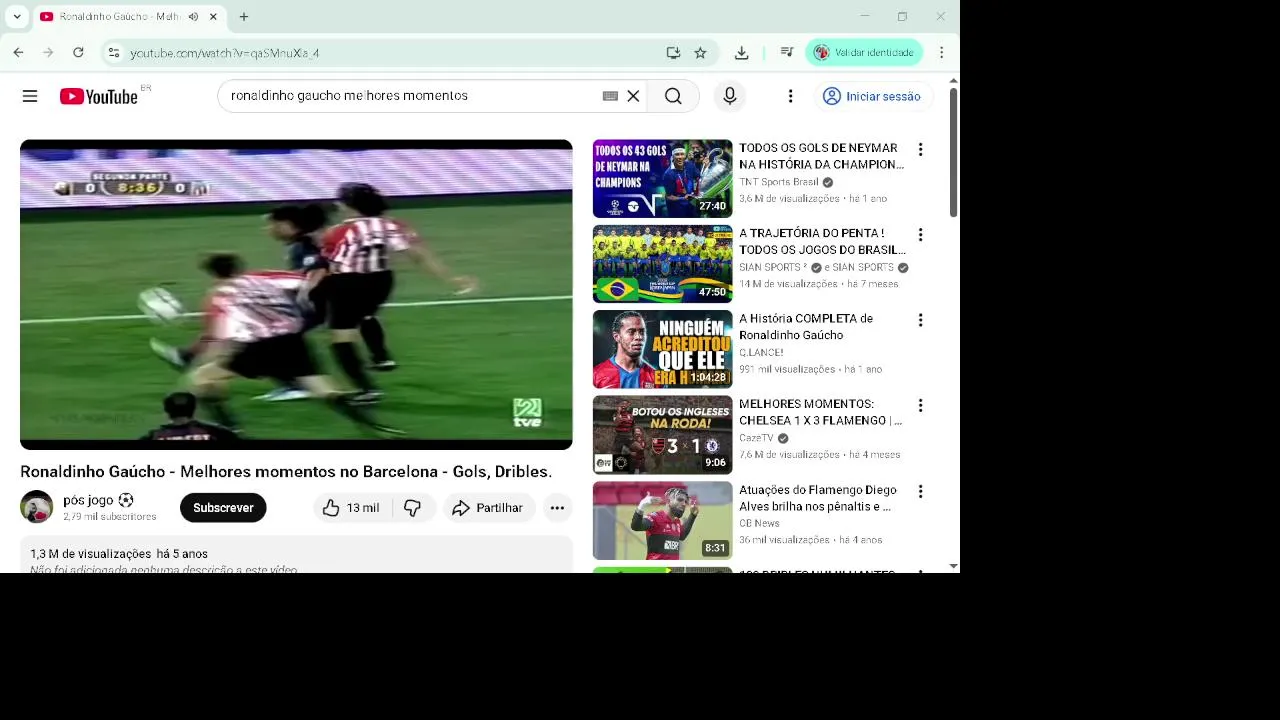Open browser downloads
This screenshot has width=1280, height=720.
(741, 53)
